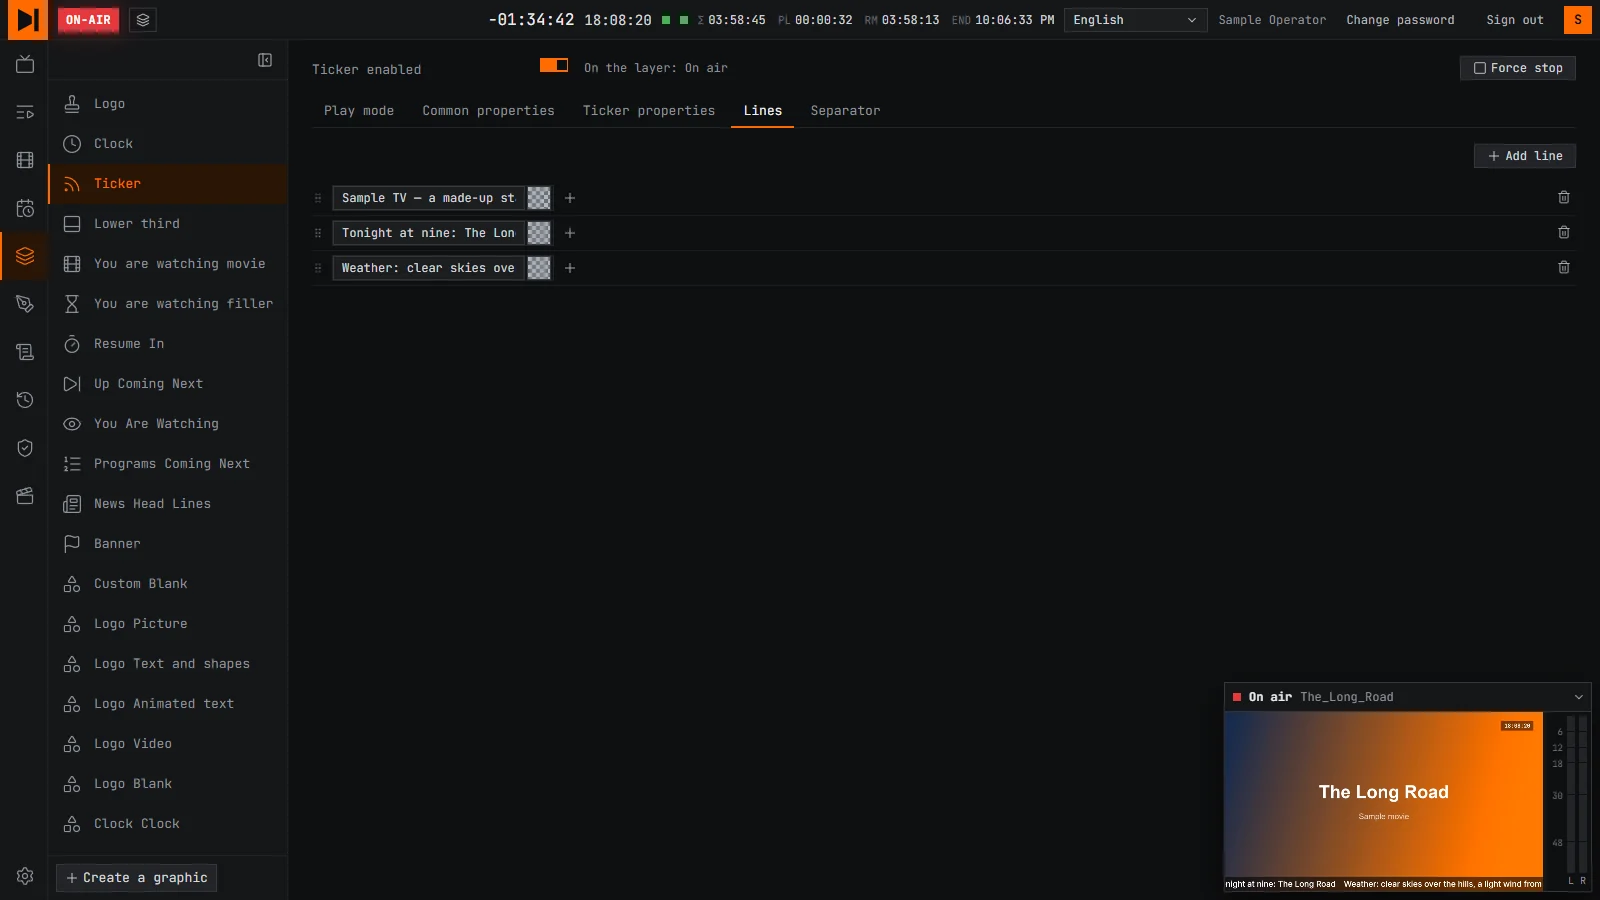Select the 'You Are Watching' eye item
This screenshot has width=1600, height=900.
(168, 424)
